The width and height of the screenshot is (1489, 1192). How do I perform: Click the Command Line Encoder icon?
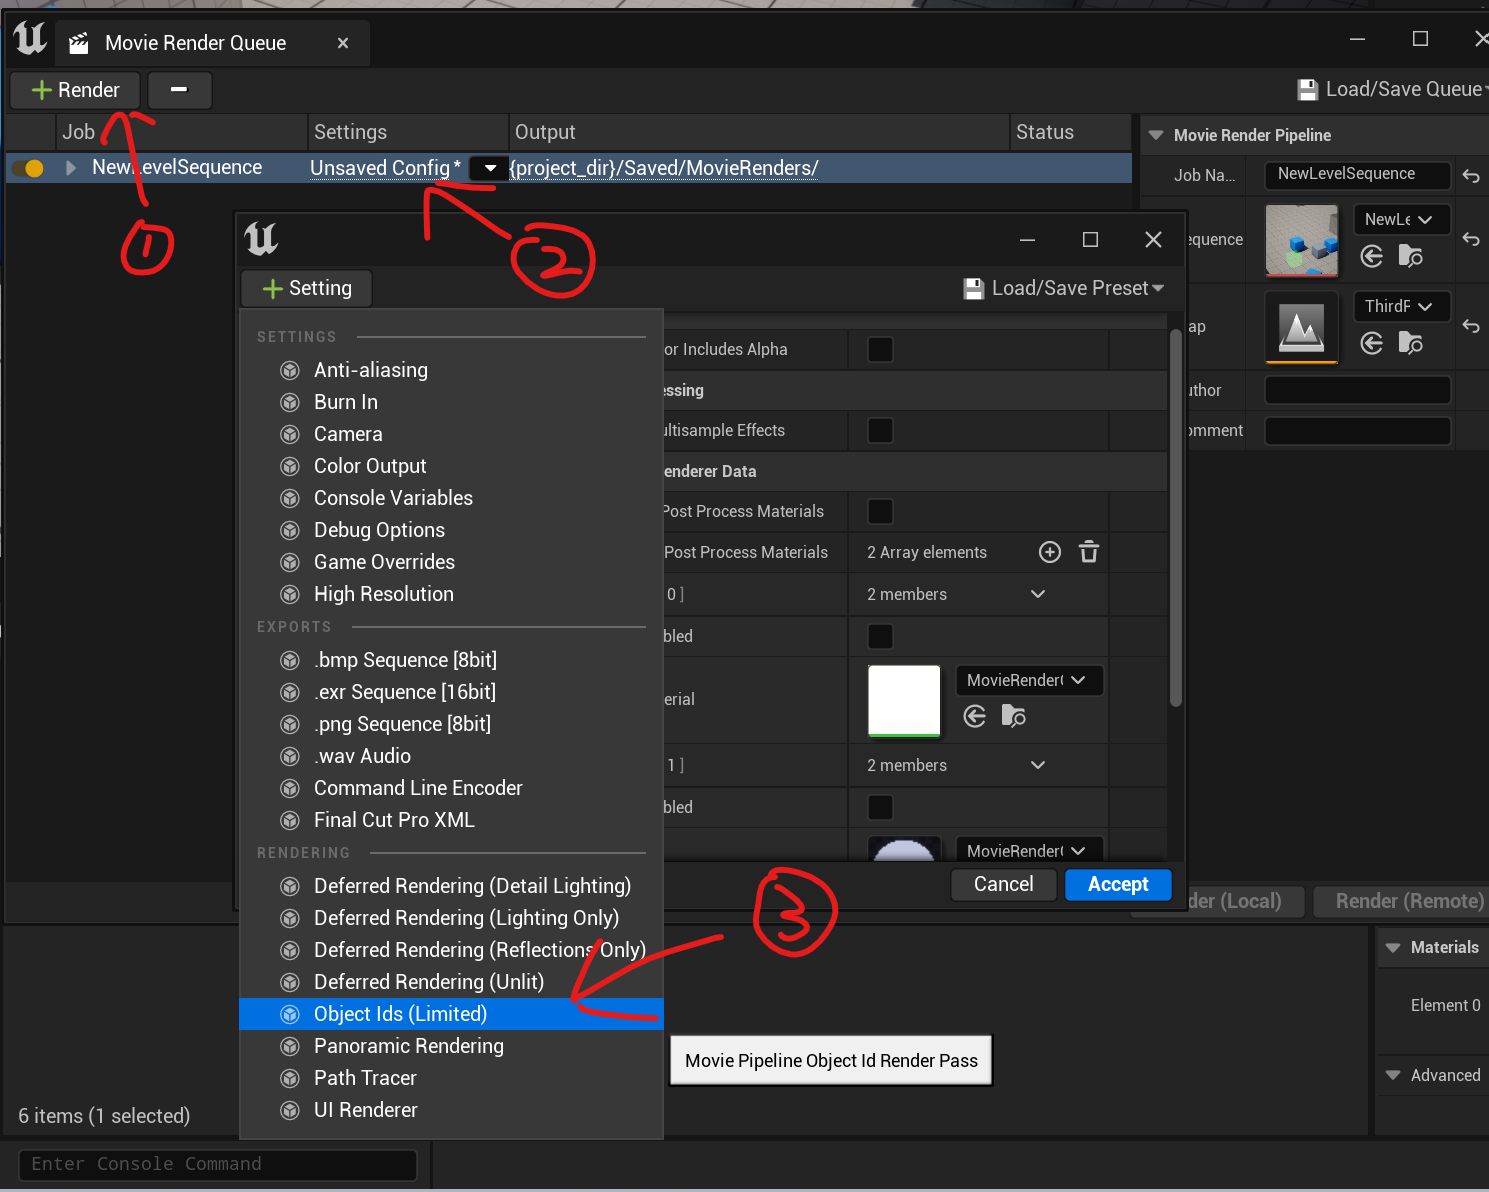[290, 788]
